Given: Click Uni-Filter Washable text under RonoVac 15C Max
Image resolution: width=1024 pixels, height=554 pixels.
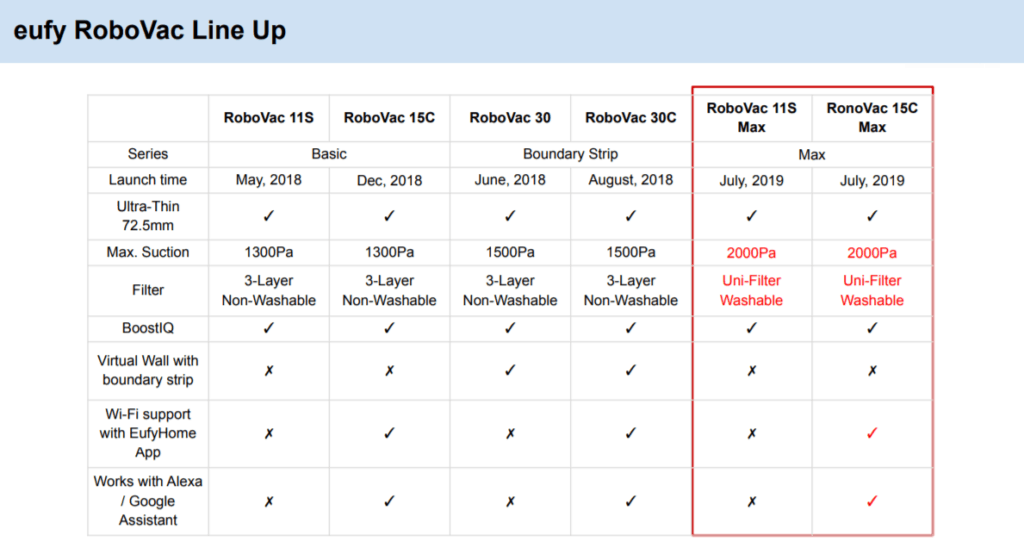Looking at the screenshot, I should click(872, 290).
